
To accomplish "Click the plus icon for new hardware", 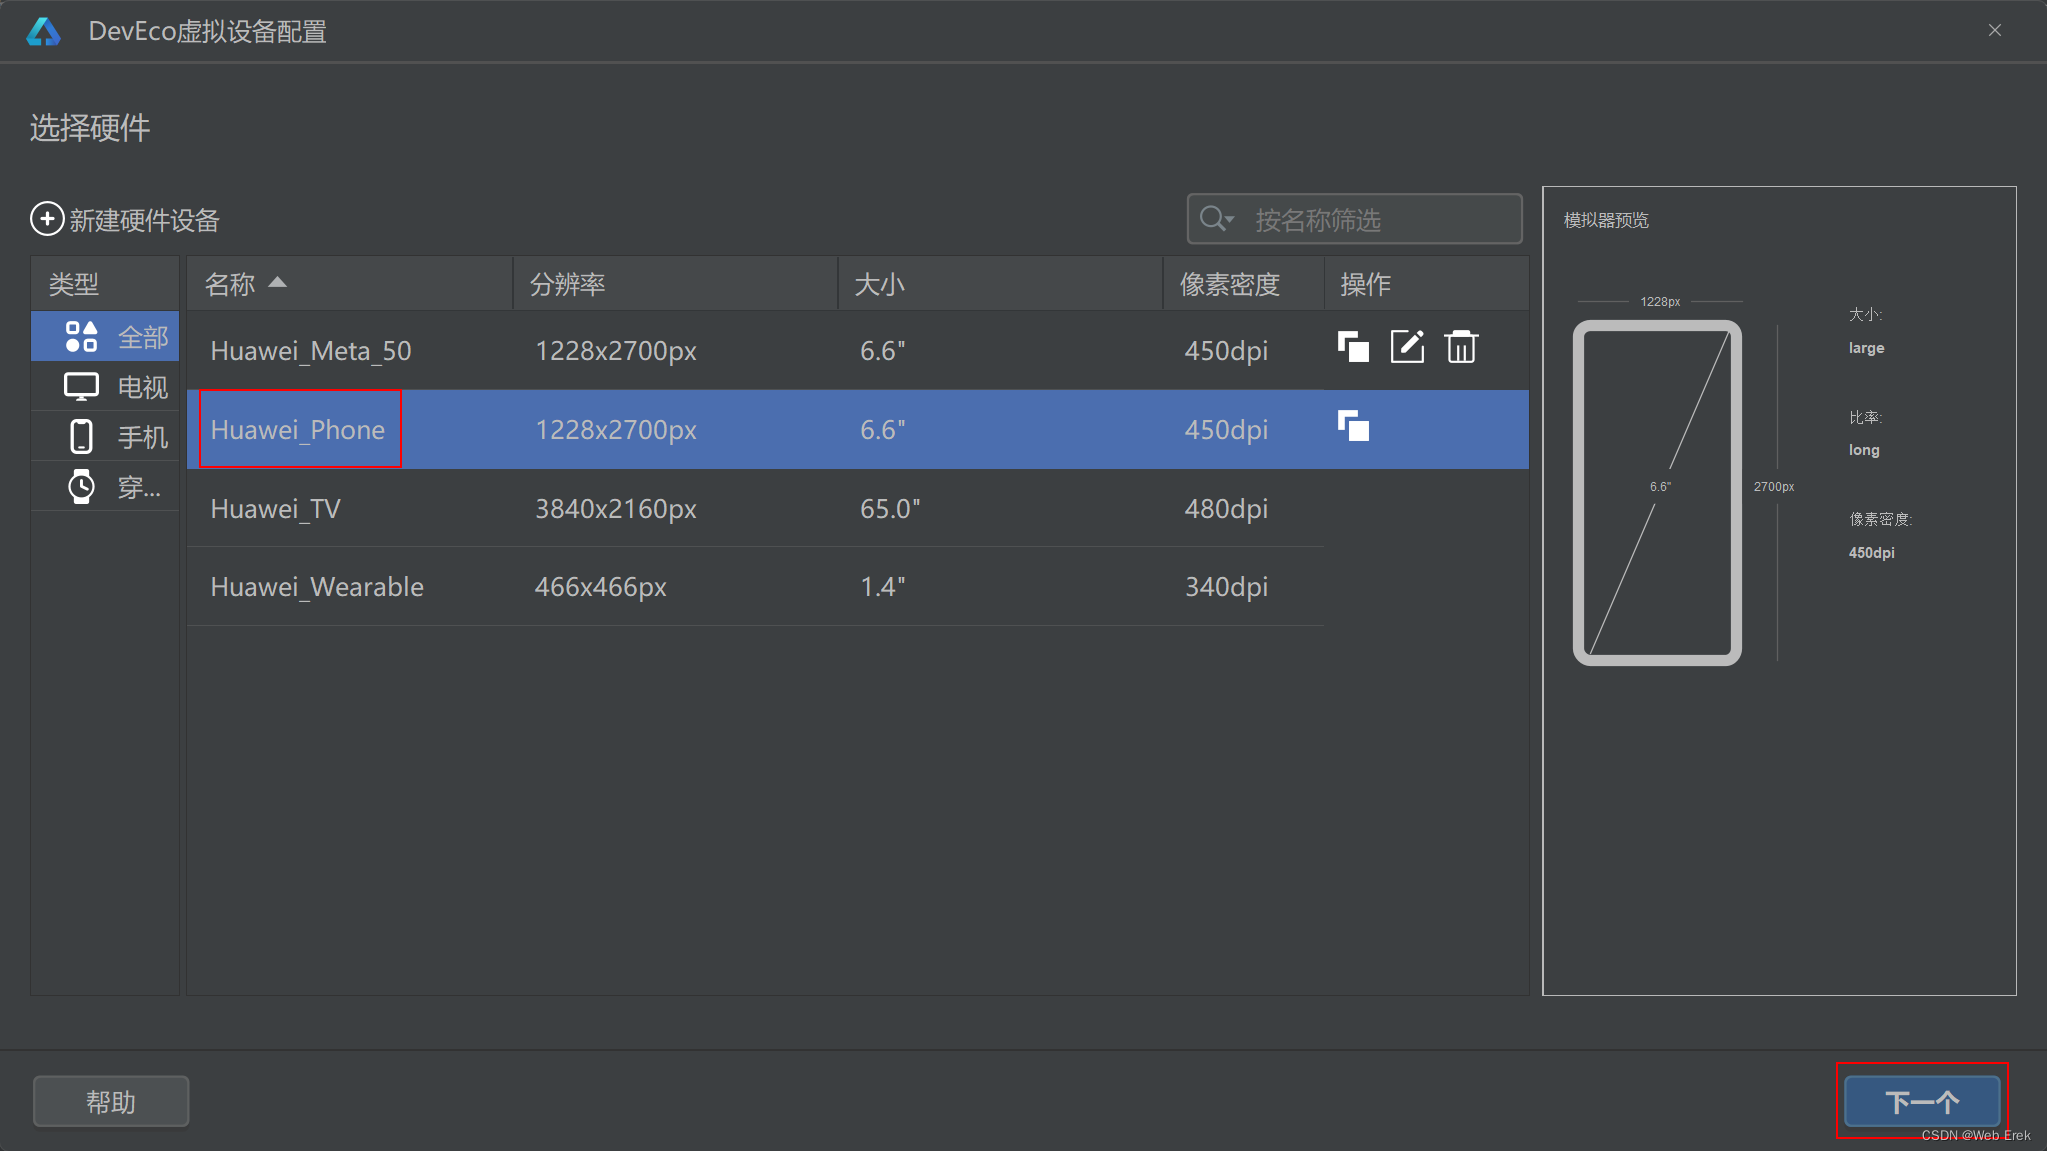I will pos(47,219).
